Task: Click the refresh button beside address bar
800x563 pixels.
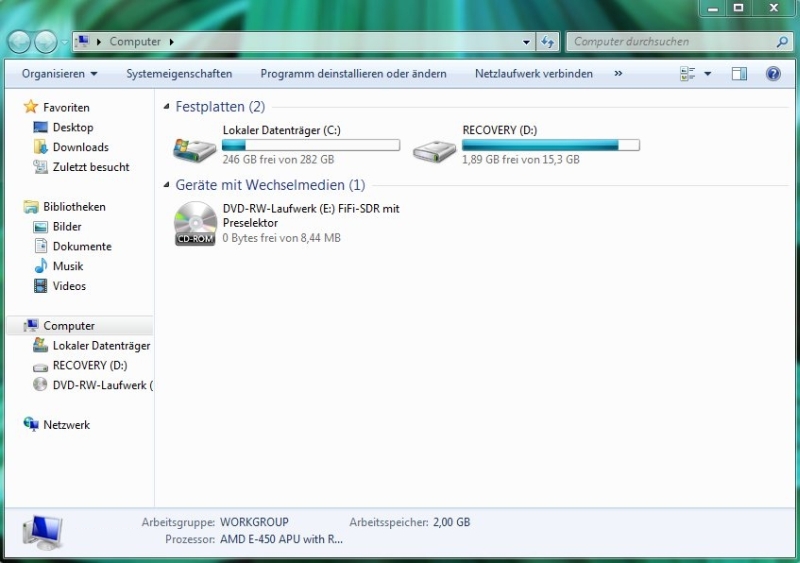Action: click(x=547, y=42)
